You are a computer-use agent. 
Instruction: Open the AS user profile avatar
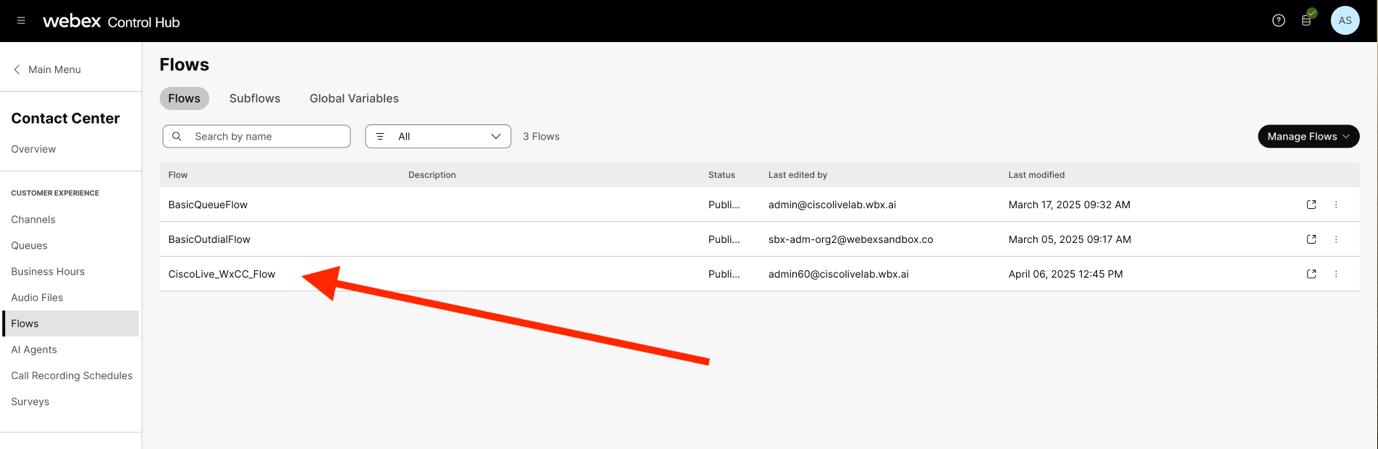(1345, 21)
